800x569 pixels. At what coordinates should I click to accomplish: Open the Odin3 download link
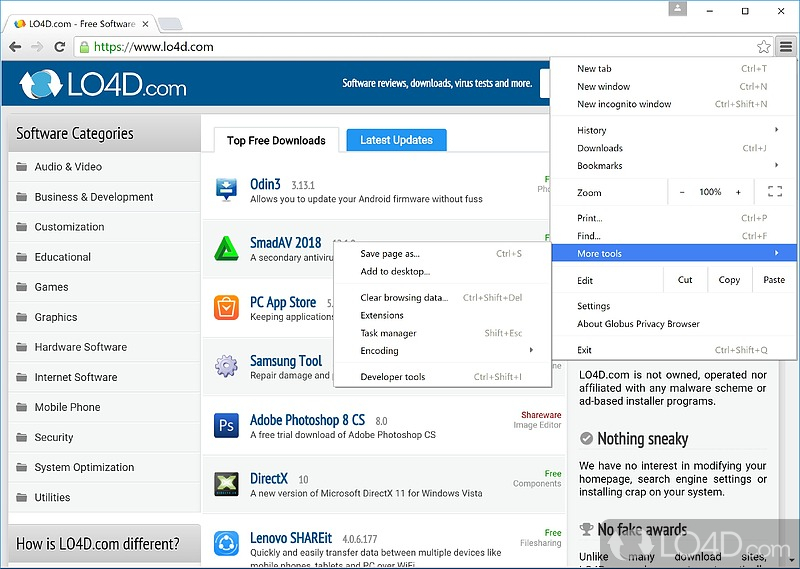click(265, 184)
